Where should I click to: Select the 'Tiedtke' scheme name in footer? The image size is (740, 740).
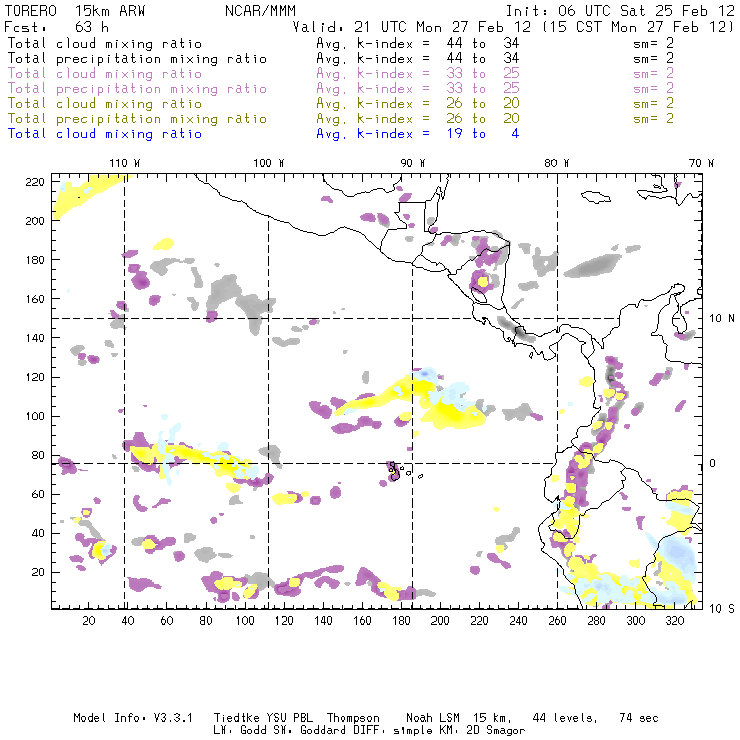click(236, 718)
